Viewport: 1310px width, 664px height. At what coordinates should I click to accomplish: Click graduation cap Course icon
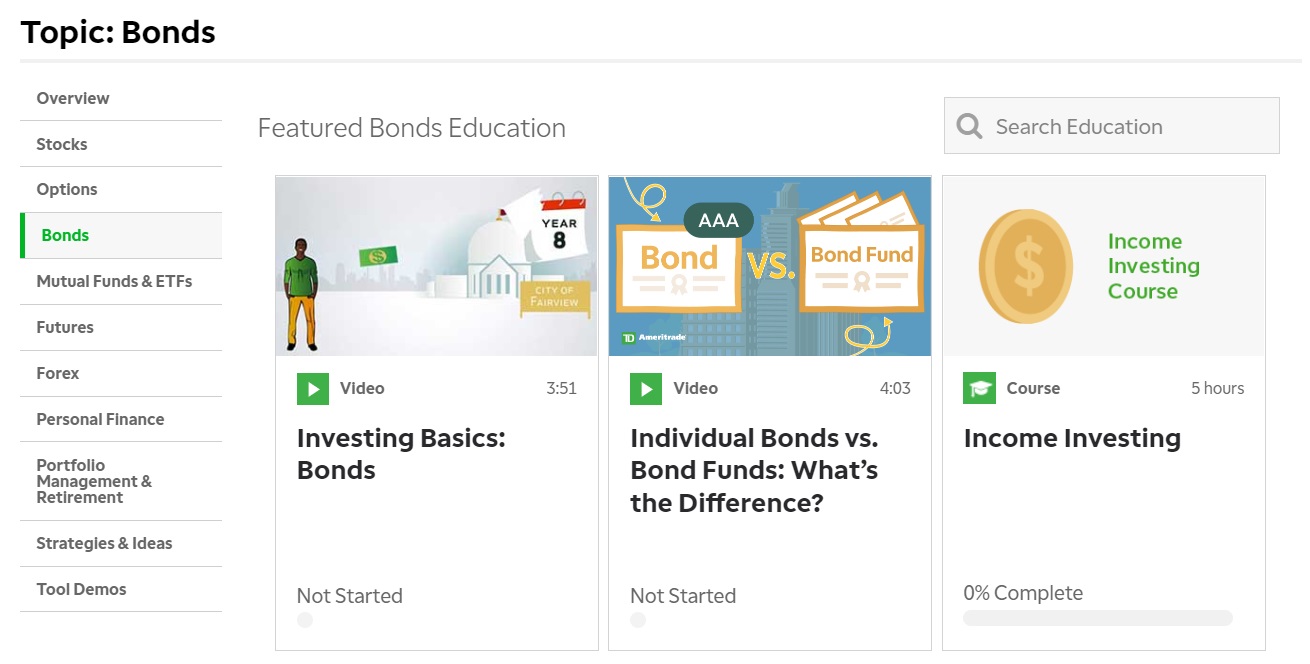pos(979,389)
